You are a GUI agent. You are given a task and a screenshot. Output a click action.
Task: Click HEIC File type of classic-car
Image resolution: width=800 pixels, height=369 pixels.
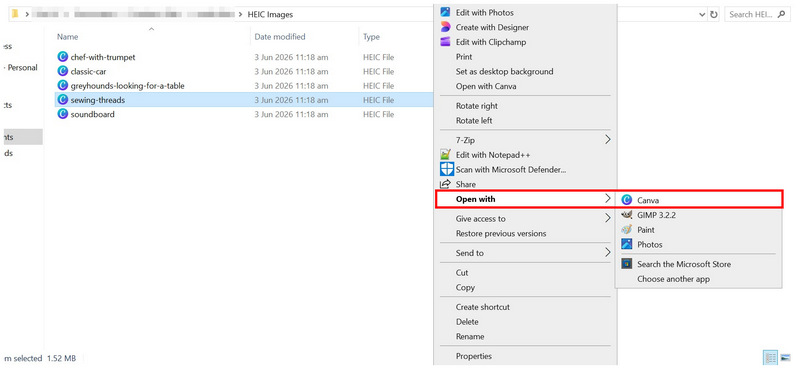pos(379,71)
